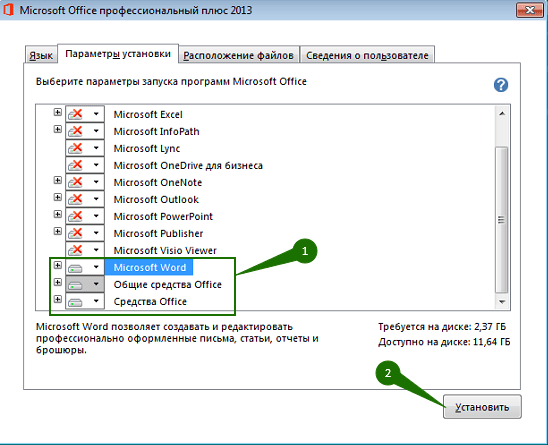Expand the Microsoft InfoPath tree node

(58, 129)
